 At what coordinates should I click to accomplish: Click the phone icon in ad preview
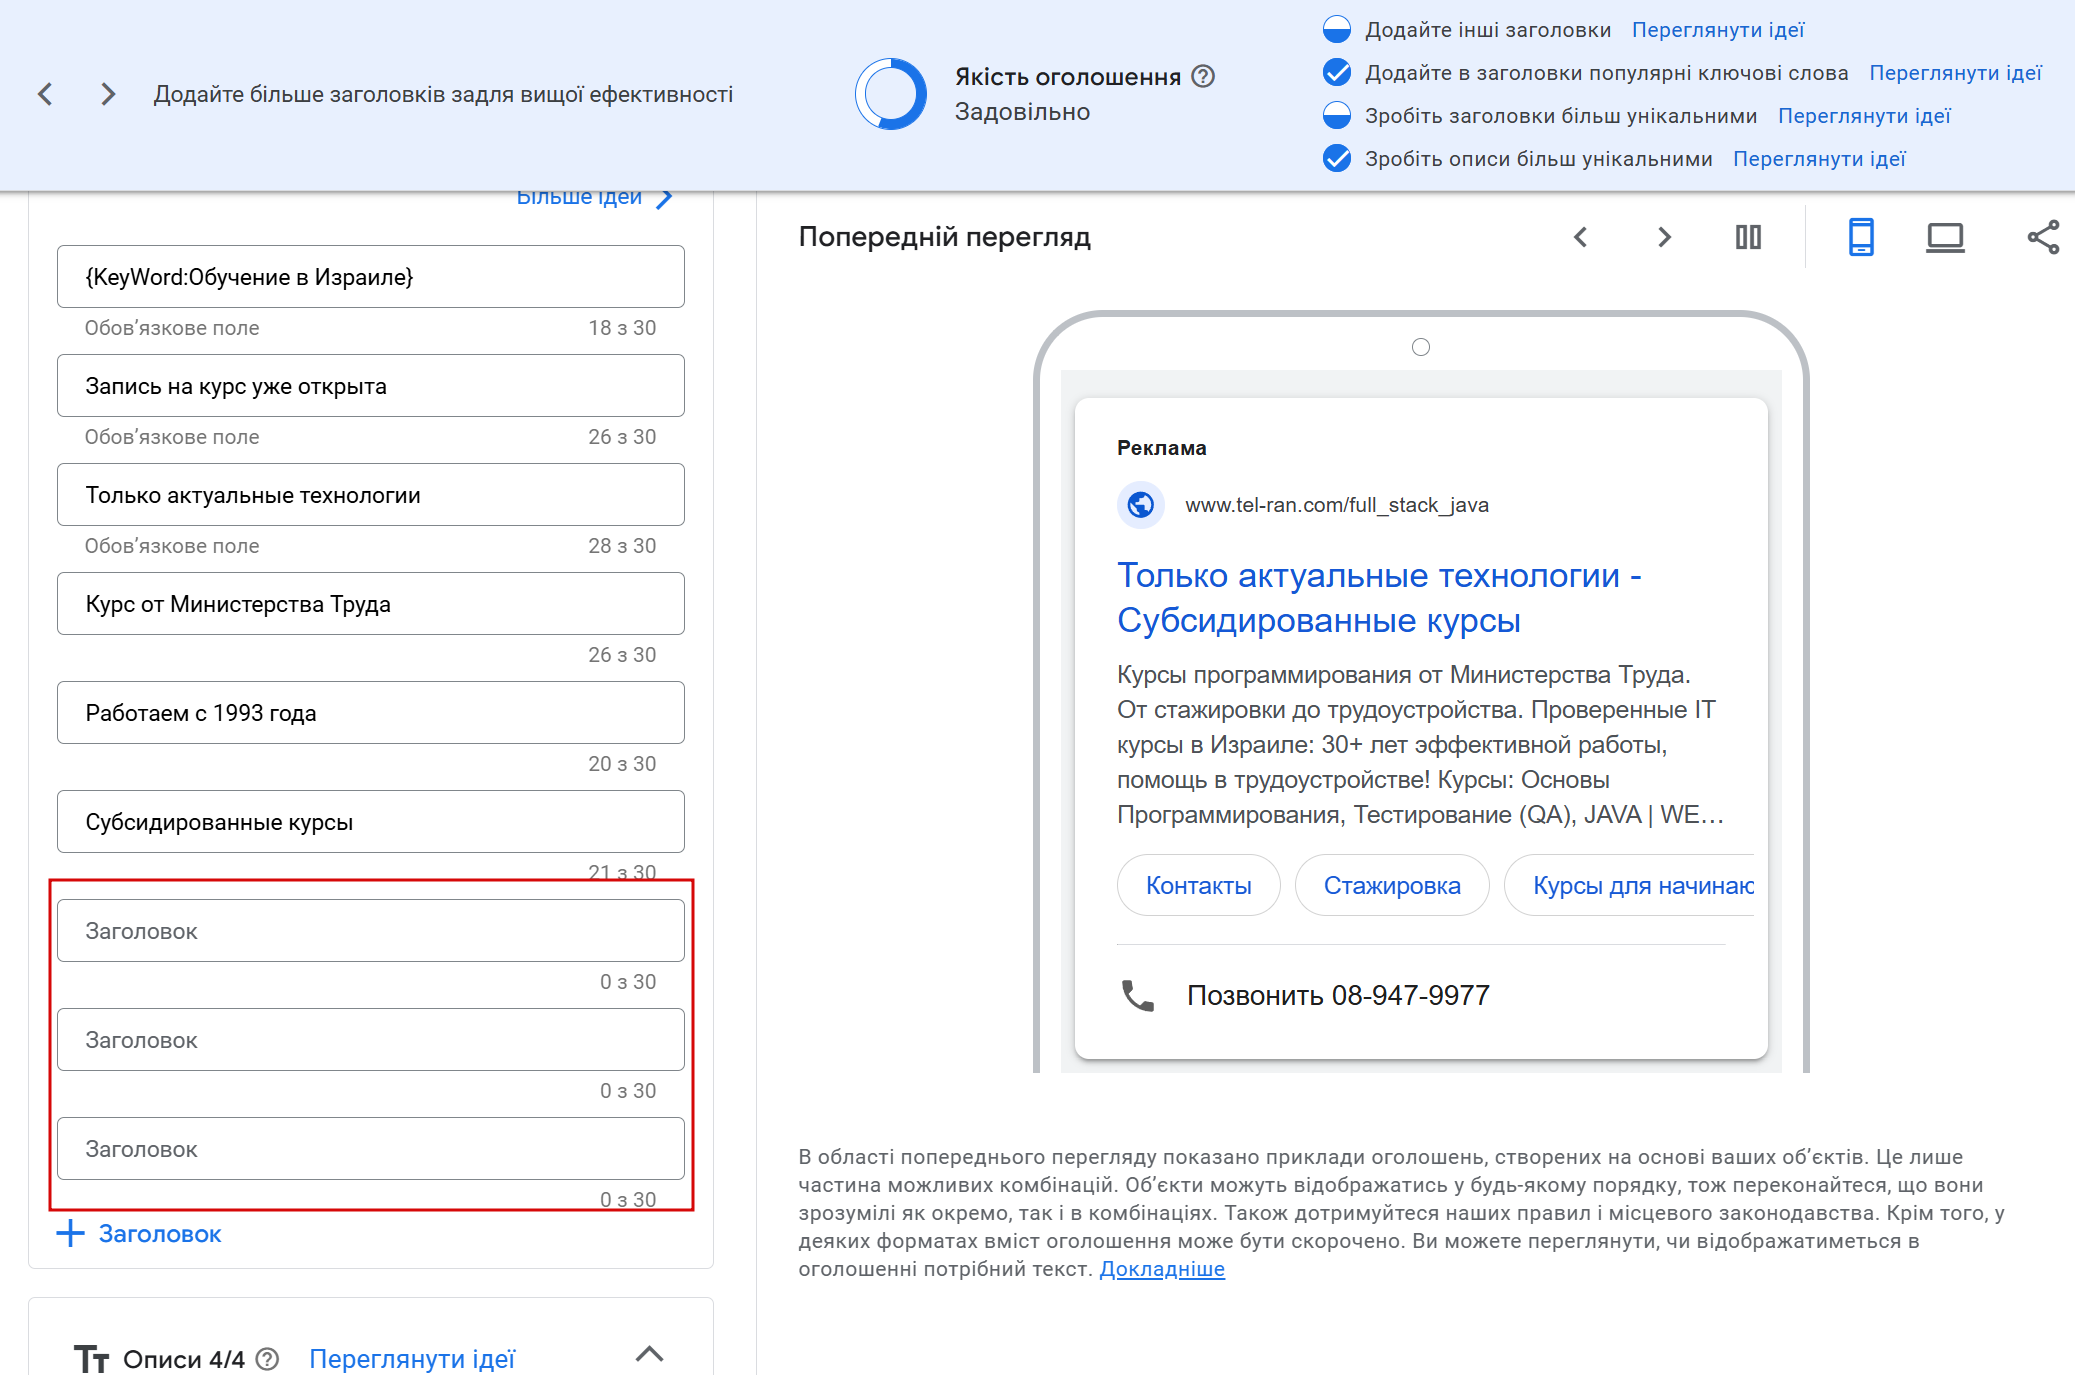click(1138, 995)
